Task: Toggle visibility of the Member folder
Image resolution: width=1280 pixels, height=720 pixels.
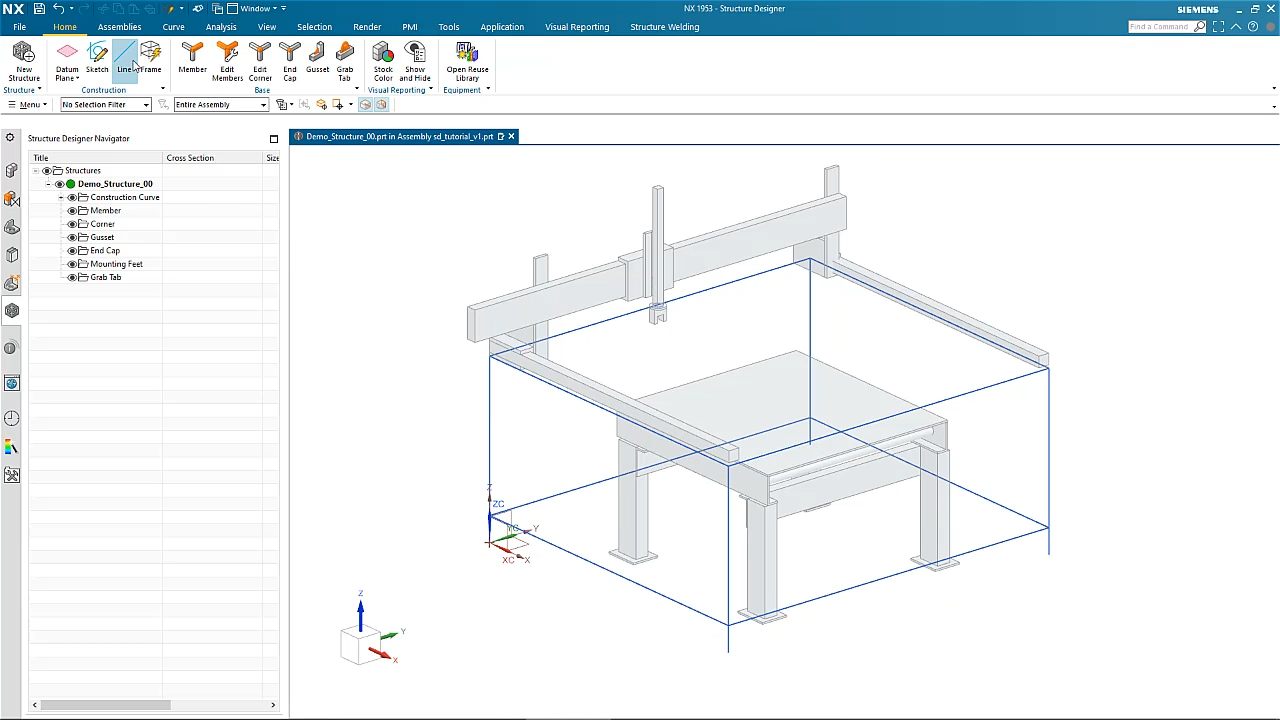Action: pos(71,210)
